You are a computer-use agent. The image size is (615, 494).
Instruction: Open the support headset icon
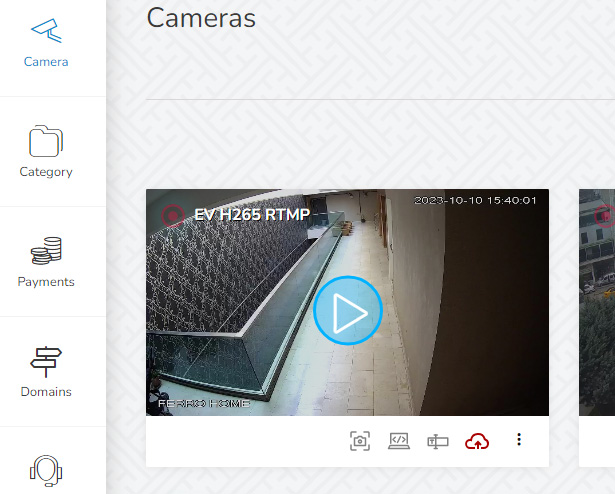(46, 470)
